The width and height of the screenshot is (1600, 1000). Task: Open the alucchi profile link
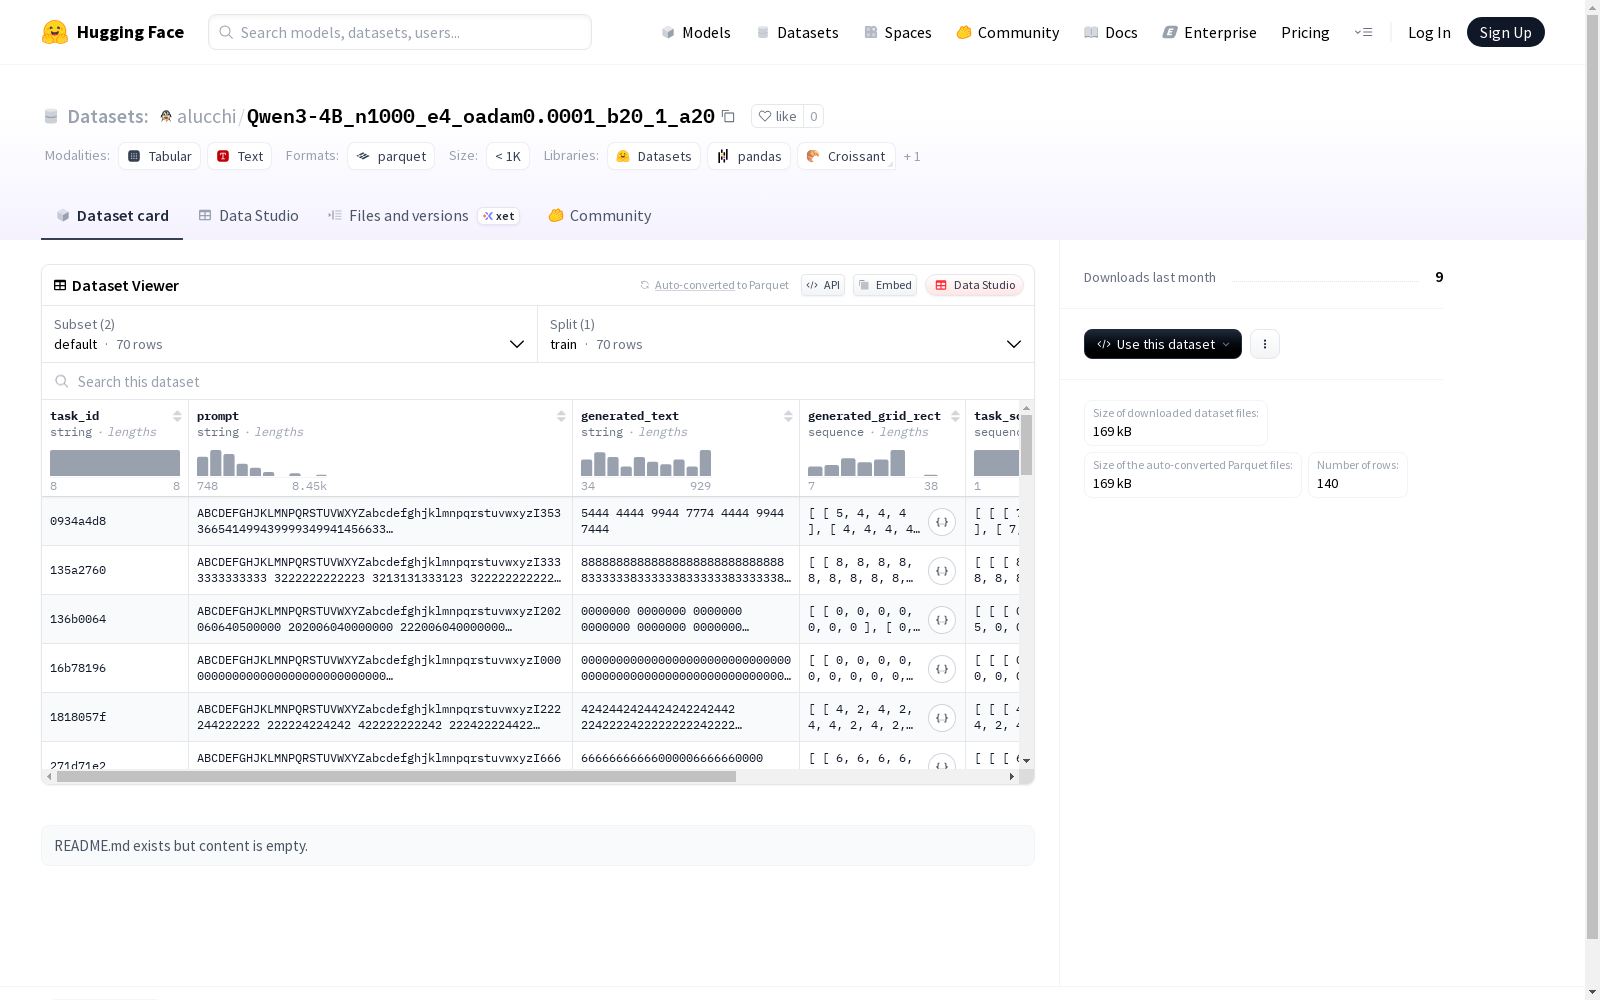pos(206,116)
